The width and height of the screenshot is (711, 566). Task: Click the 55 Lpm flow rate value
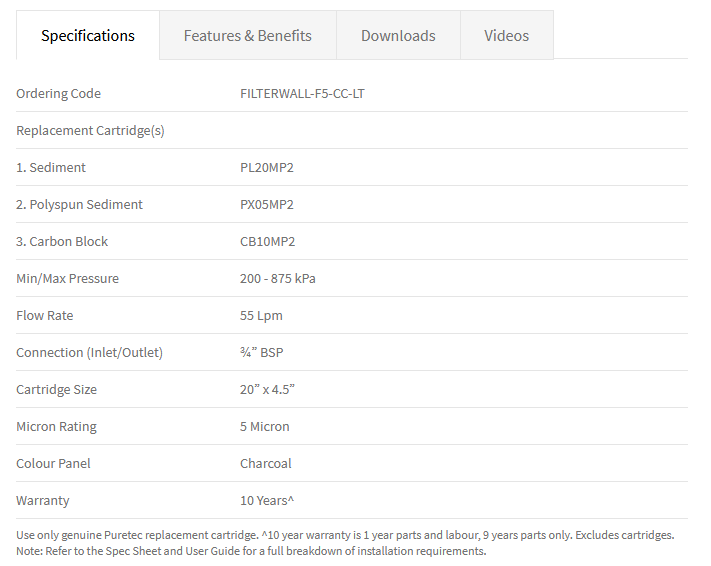(261, 316)
